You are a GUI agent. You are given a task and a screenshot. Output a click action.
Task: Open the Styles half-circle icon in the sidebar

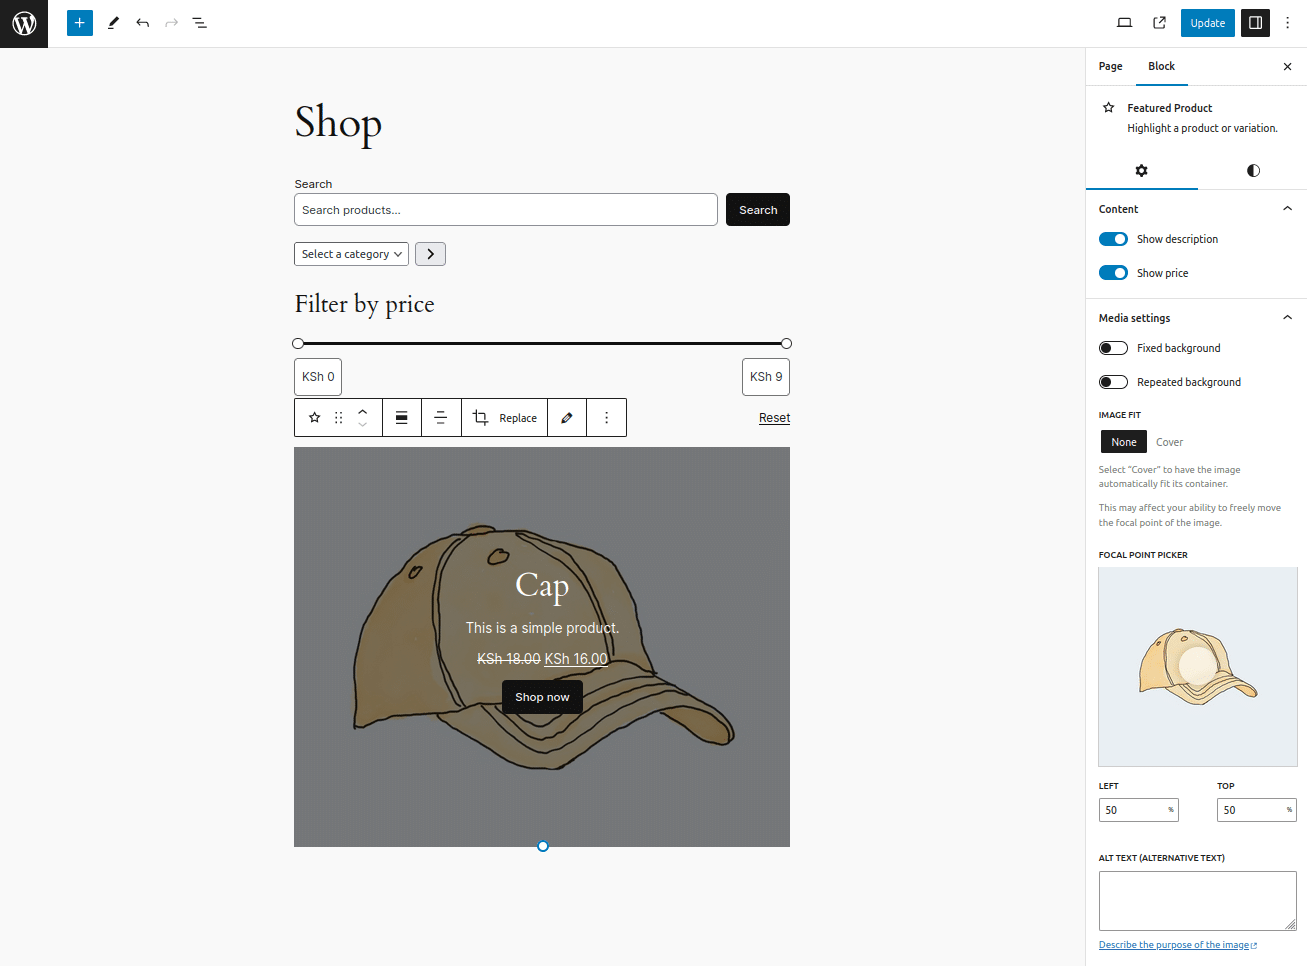point(1252,171)
